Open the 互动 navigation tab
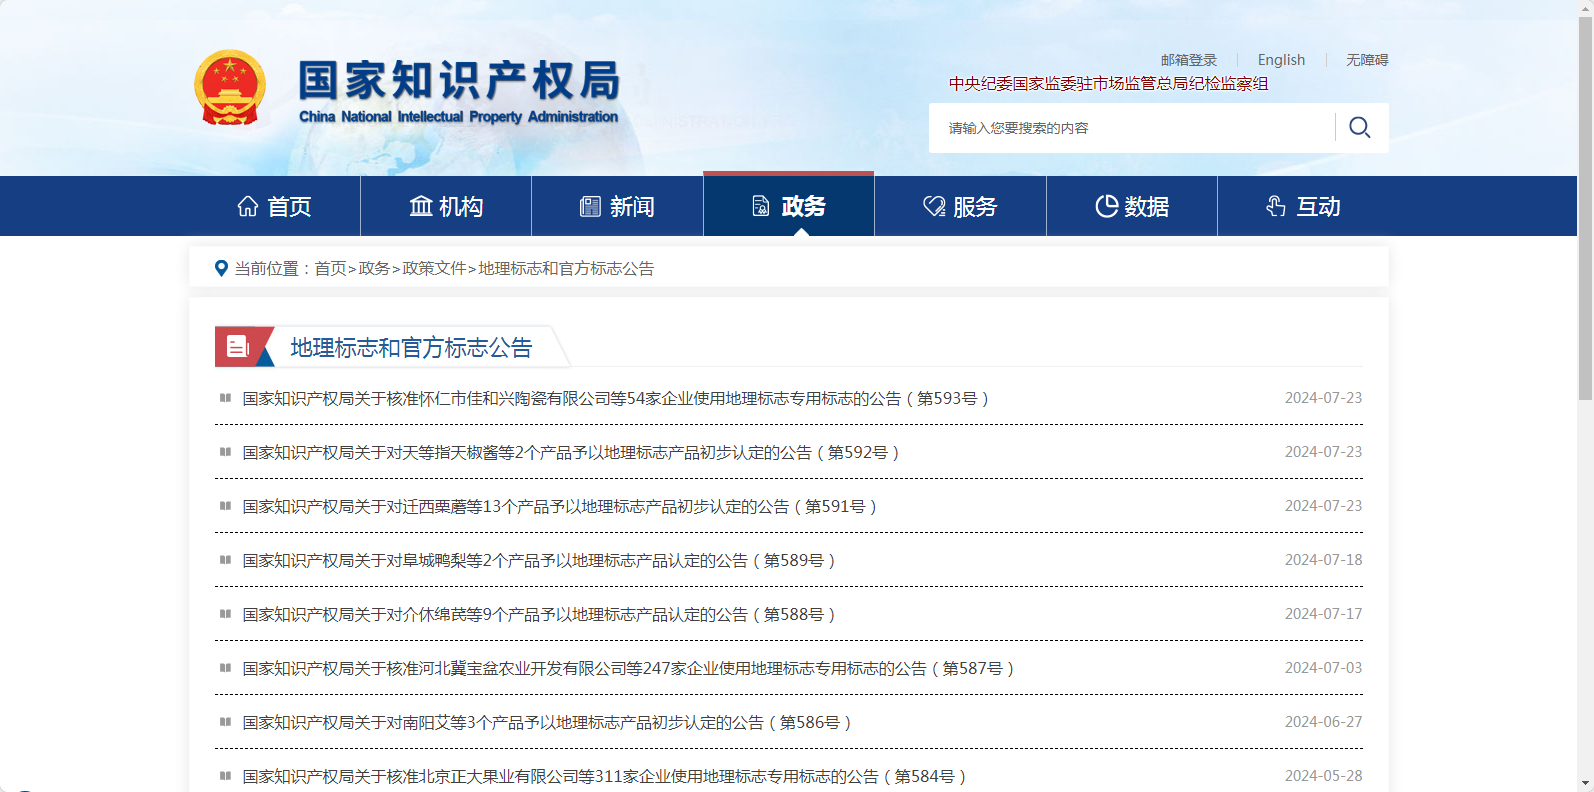Image resolution: width=1594 pixels, height=792 pixels. coord(1303,206)
